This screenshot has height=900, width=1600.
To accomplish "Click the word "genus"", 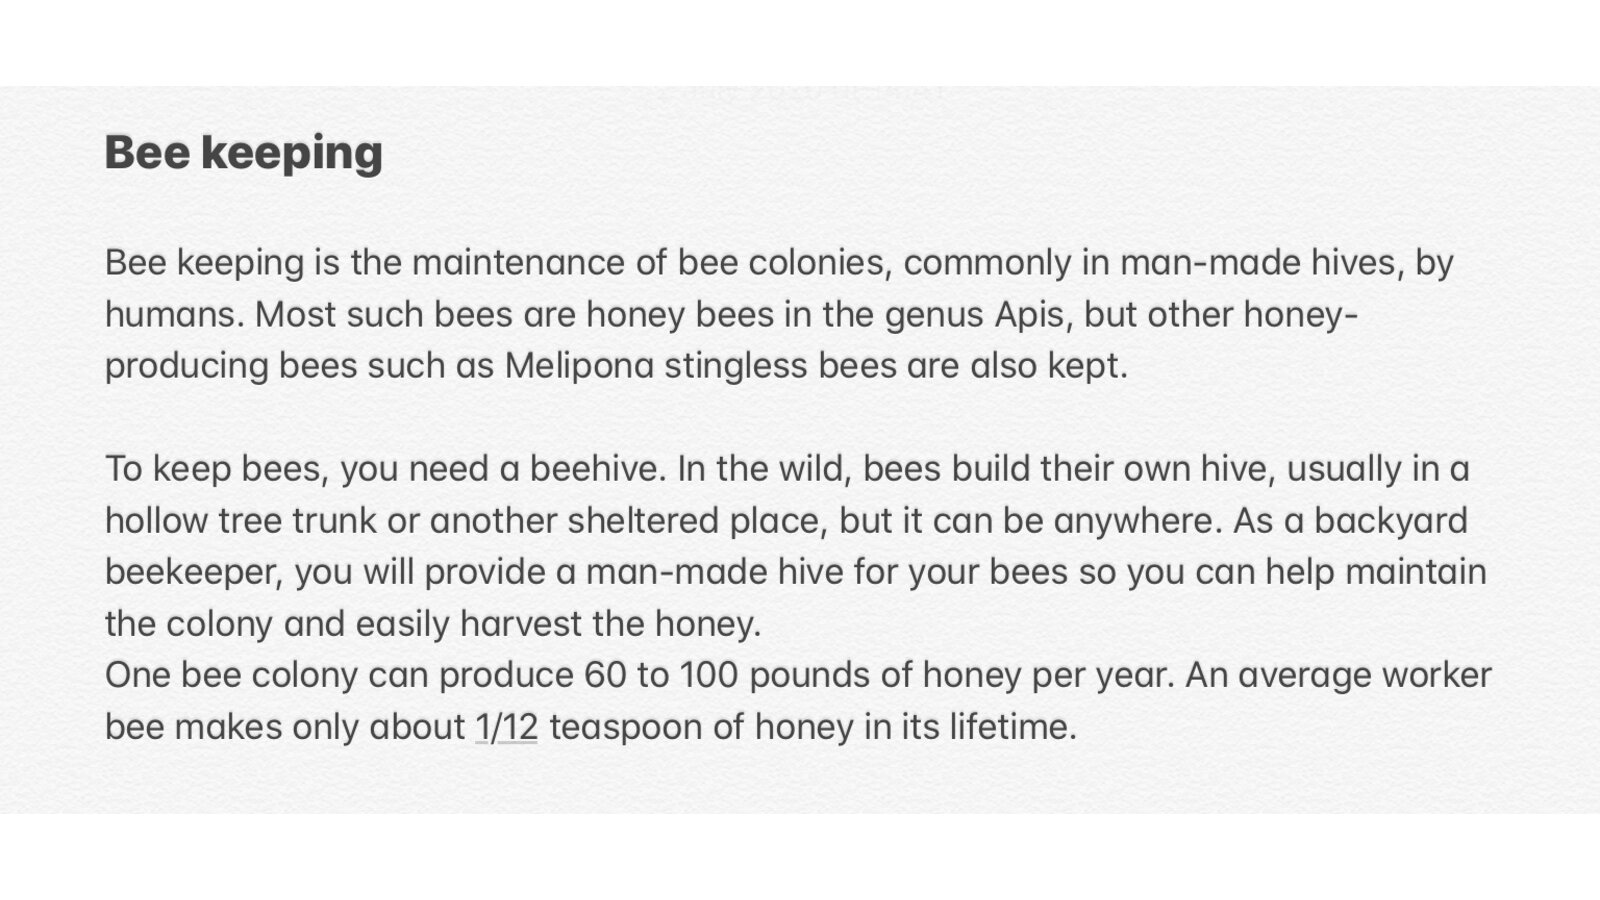I will (933, 315).
